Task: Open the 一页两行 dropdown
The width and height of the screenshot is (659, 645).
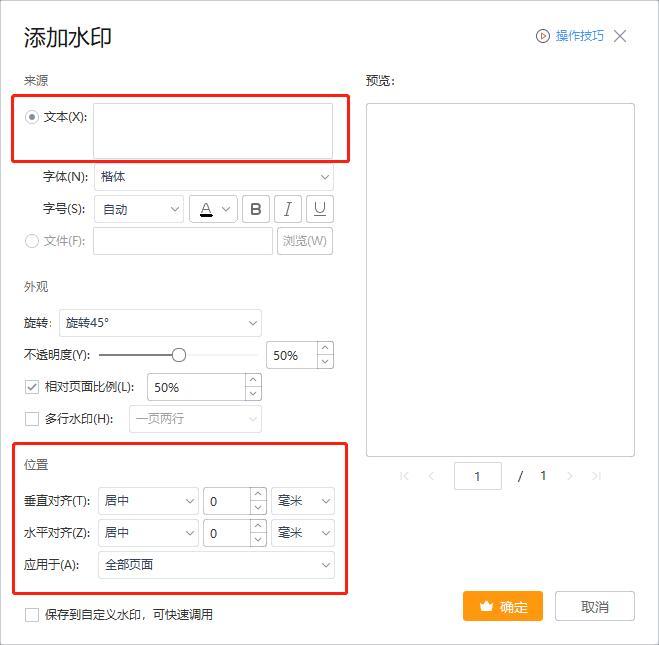Action: pos(195,419)
